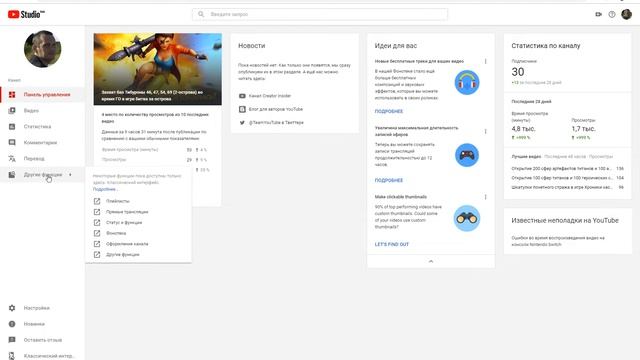
Task: Click the game controller illustration icon
Action: click(467, 155)
